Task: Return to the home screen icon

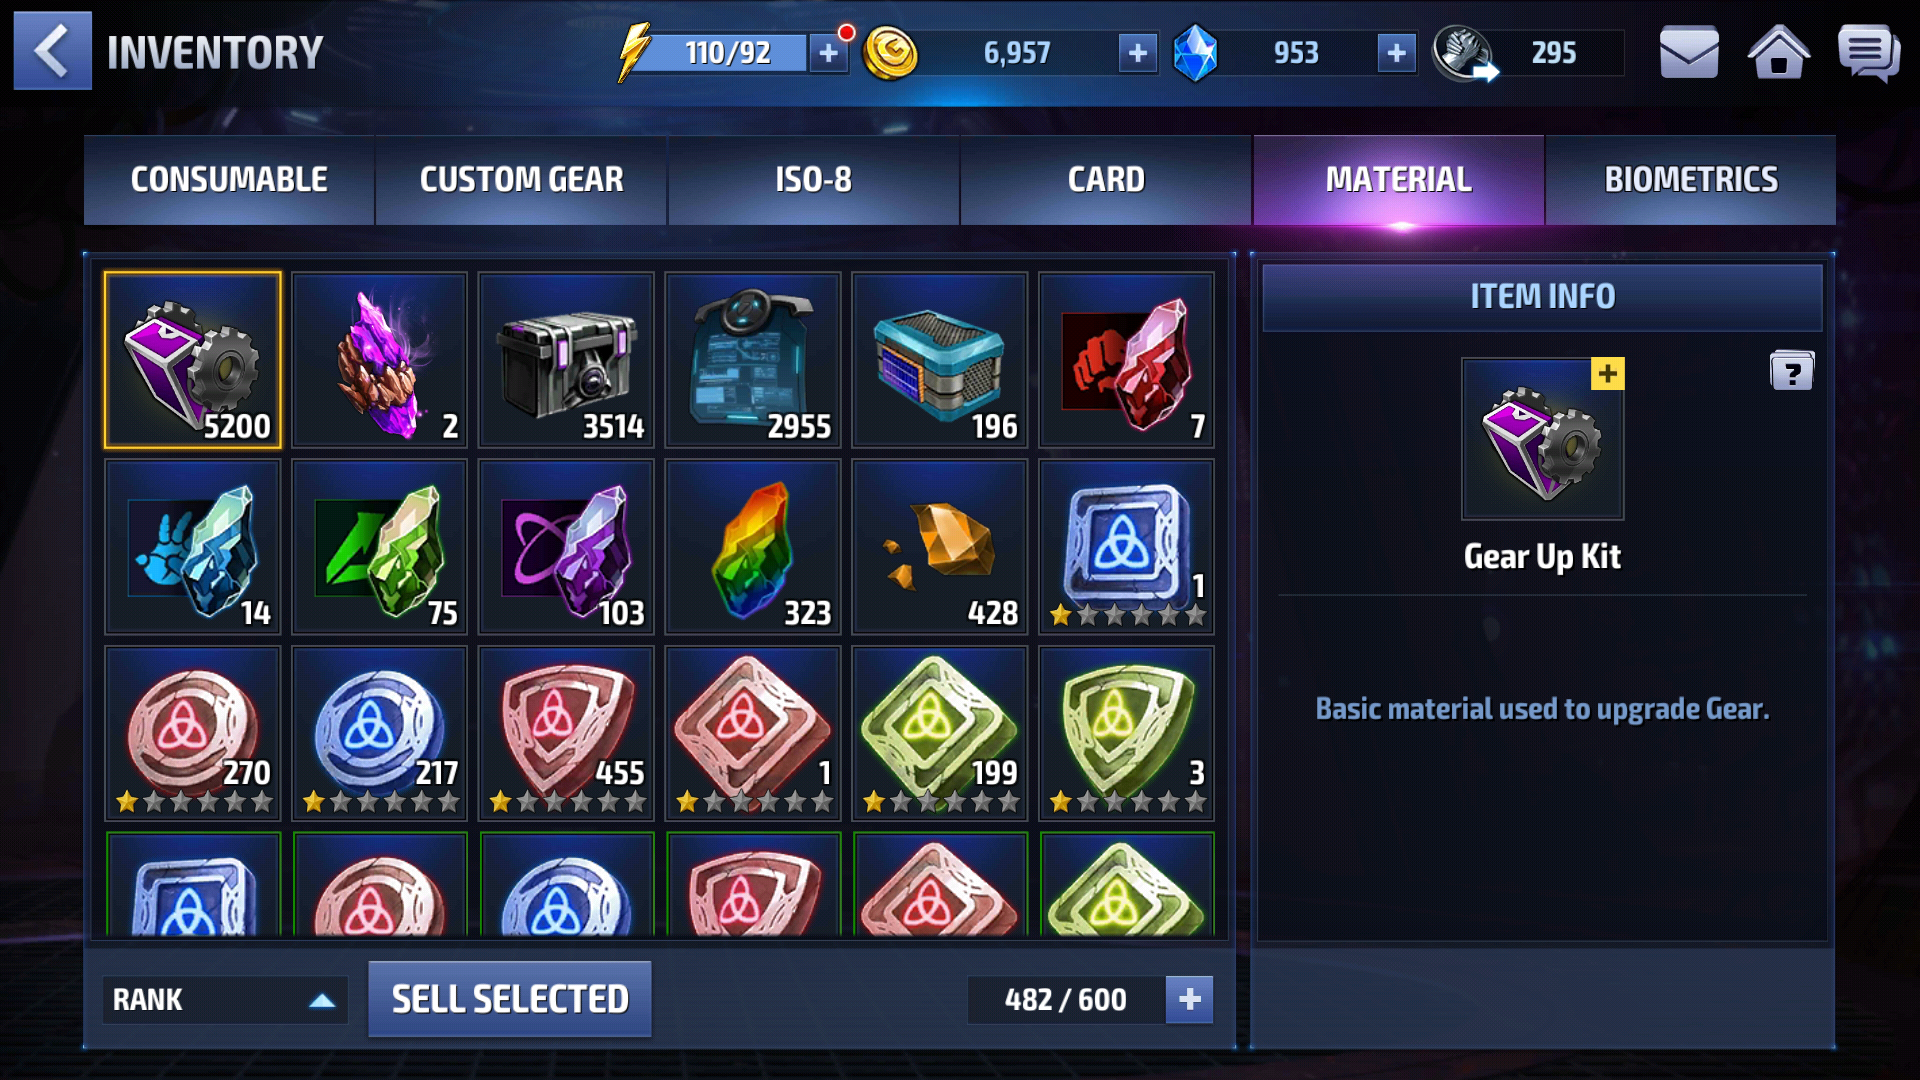Action: pos(1778,51)
